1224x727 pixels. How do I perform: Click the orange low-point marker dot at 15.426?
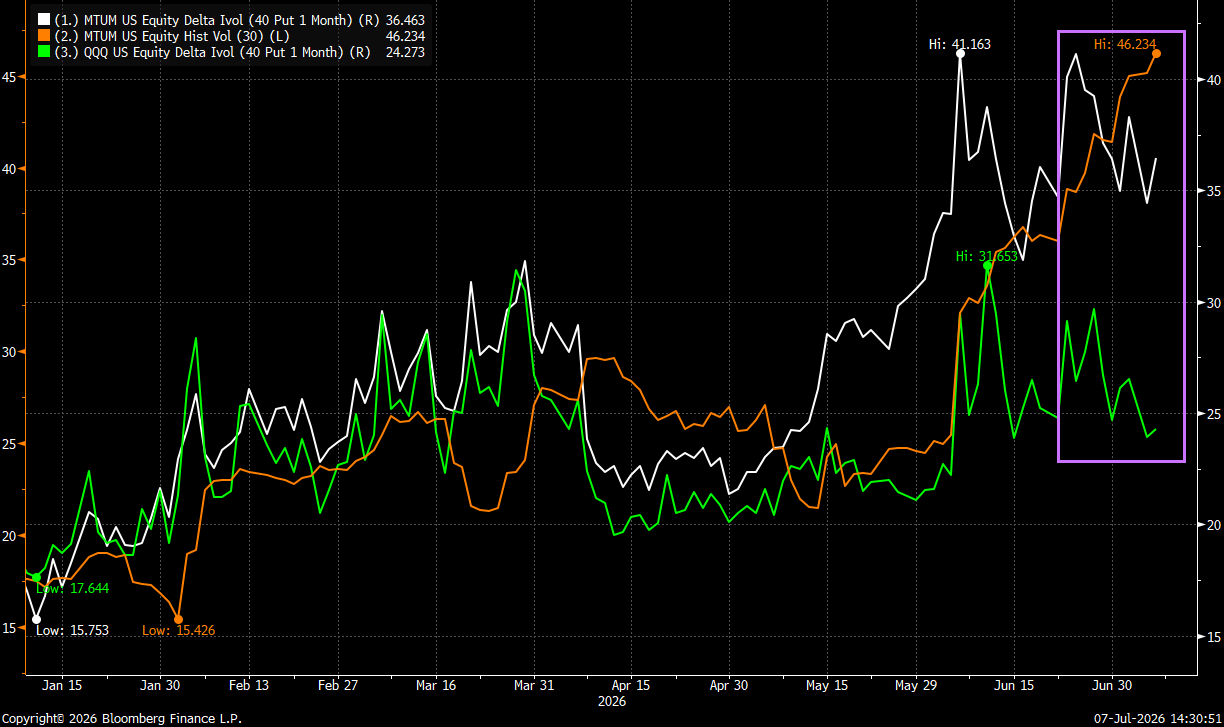point(178,620)
